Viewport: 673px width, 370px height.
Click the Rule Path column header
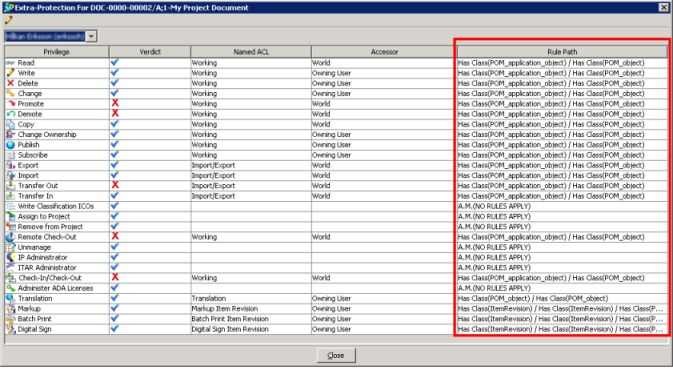click(562, 52)
